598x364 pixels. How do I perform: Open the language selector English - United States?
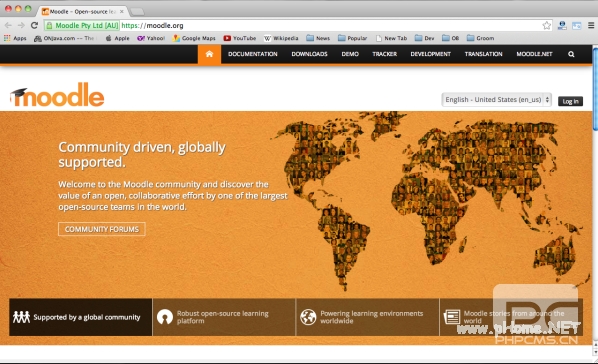497,100
